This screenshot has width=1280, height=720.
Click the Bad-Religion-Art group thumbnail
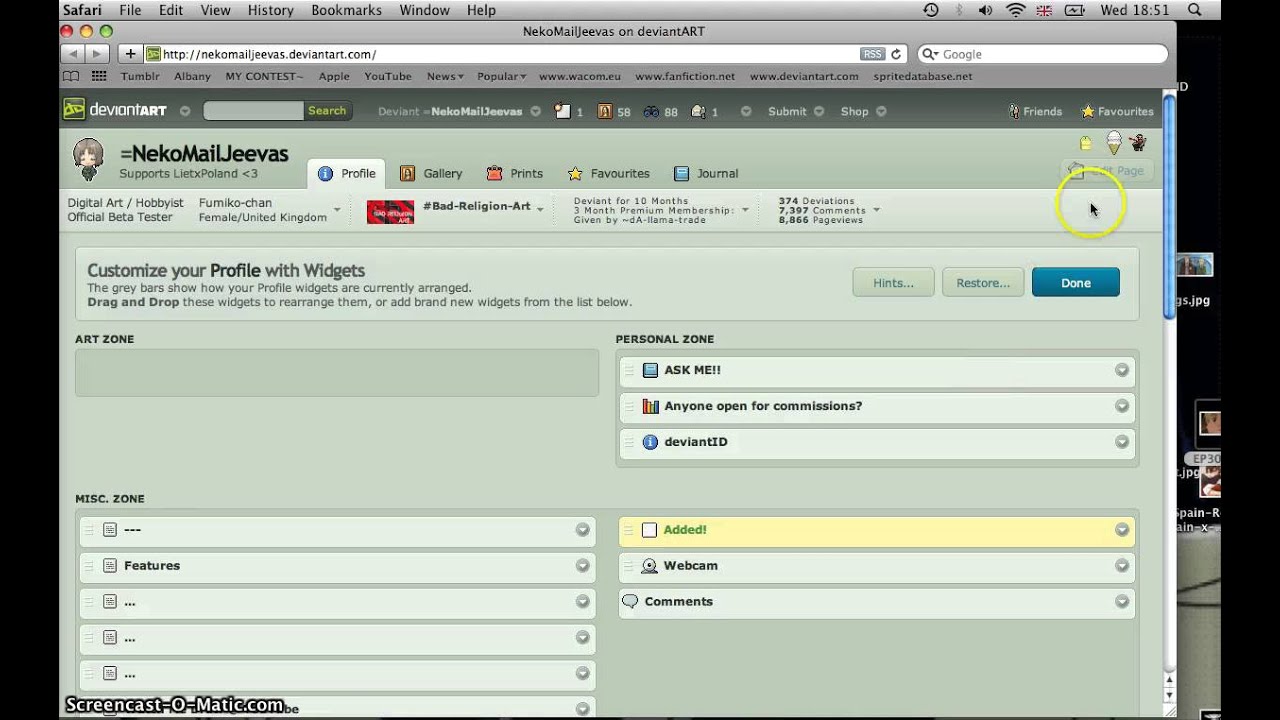tap(390, 212)
